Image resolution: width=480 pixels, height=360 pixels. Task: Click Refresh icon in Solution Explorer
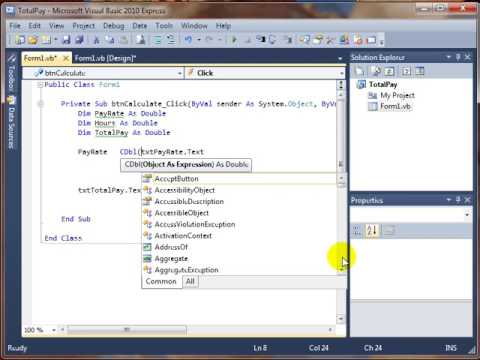click(x=389, y=71)
